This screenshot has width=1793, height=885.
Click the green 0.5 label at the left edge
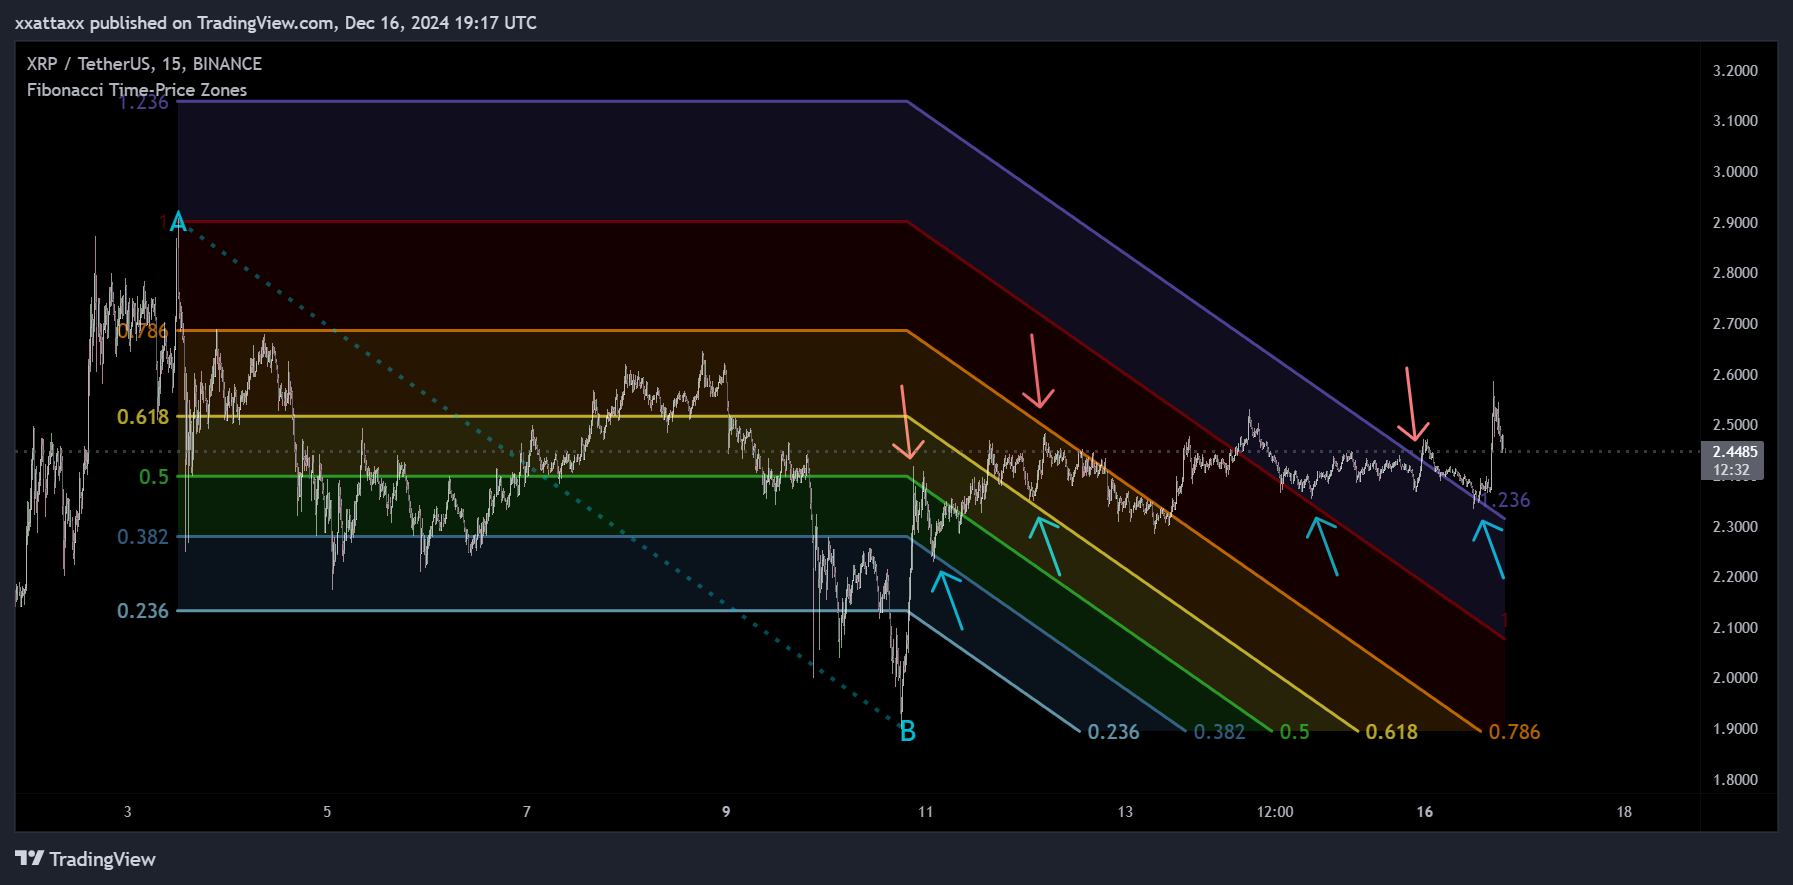[154, 477]
